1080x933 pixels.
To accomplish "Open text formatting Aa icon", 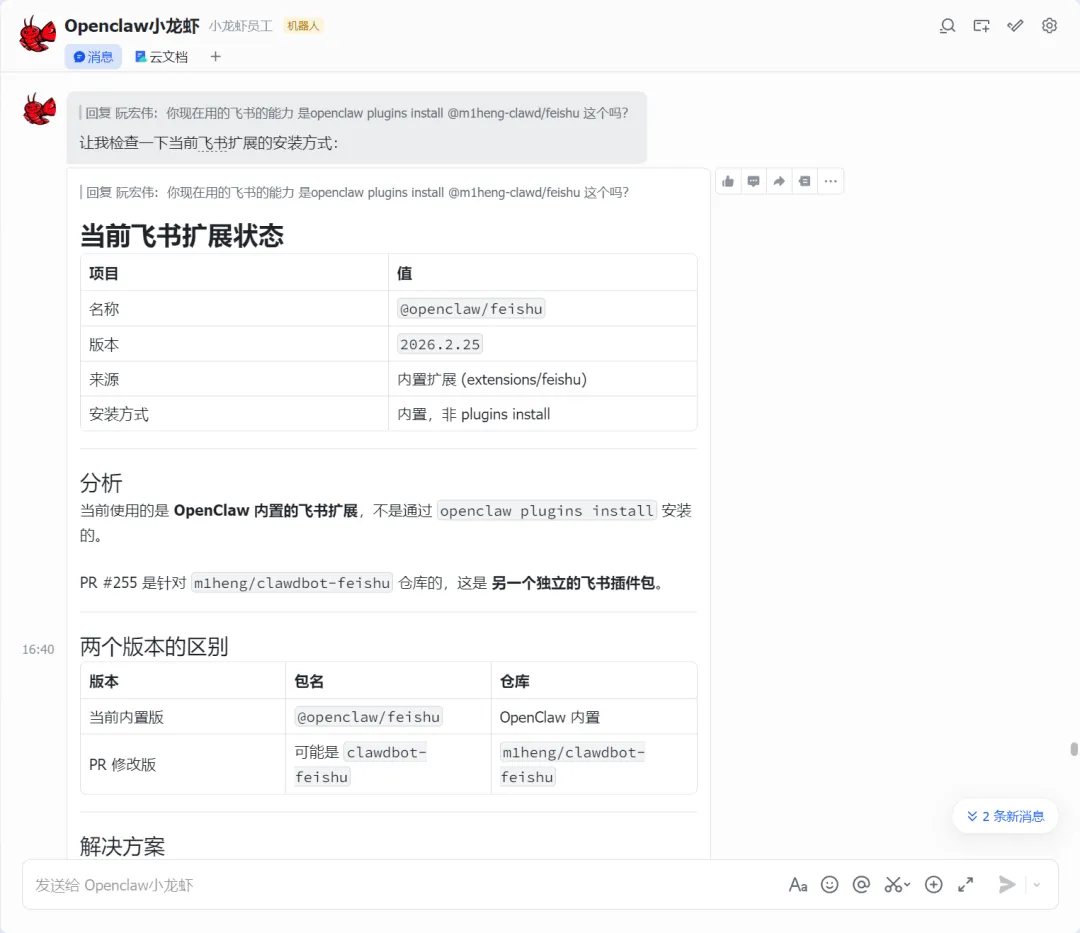I will pos(798,885).
